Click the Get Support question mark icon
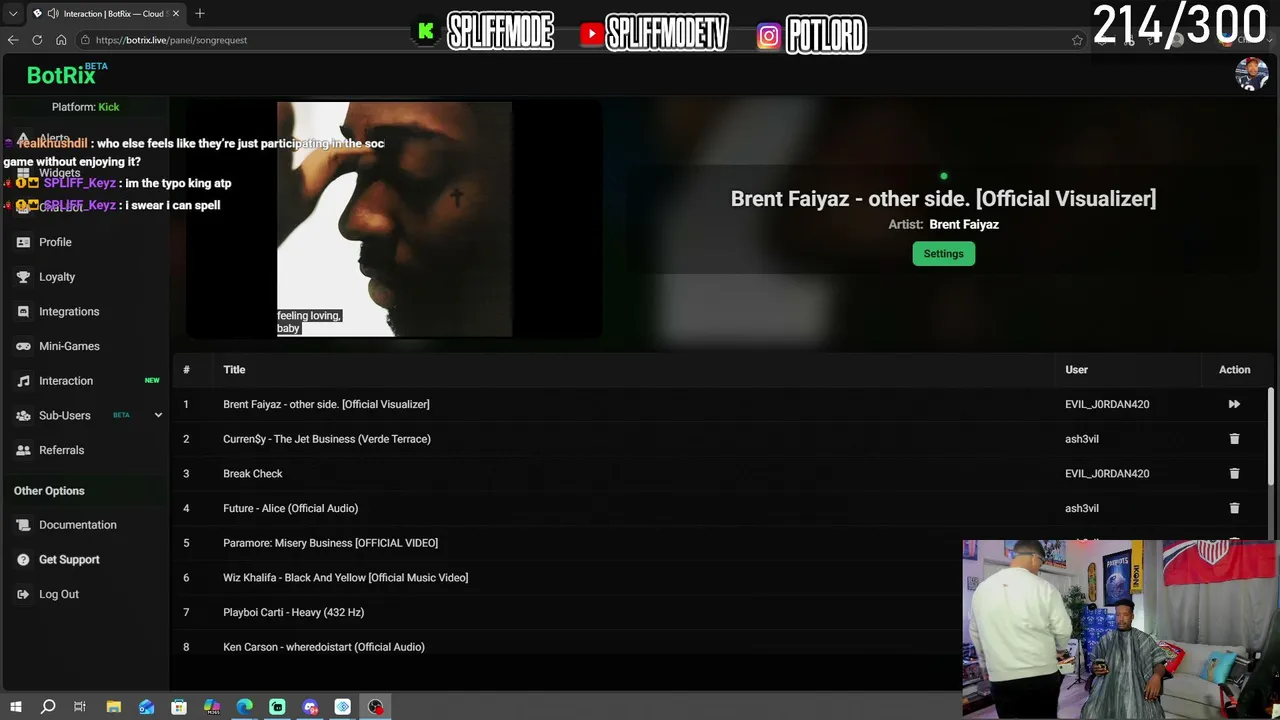 pos(23,560)
